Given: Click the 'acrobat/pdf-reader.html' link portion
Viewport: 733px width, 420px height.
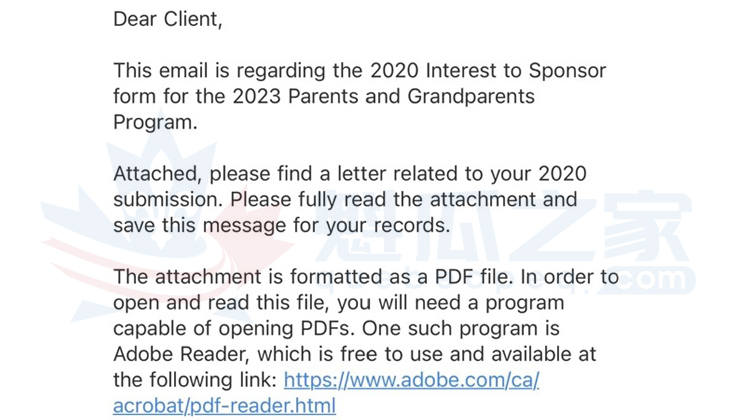Looking at the screenshot, I should (x=224, y=406).
